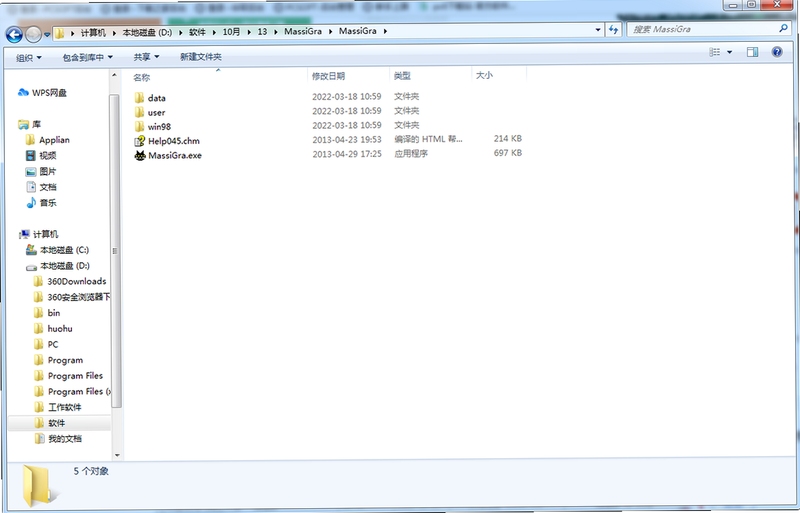Expand the arrow after 10月 breadcrumb

coord(249,32)
